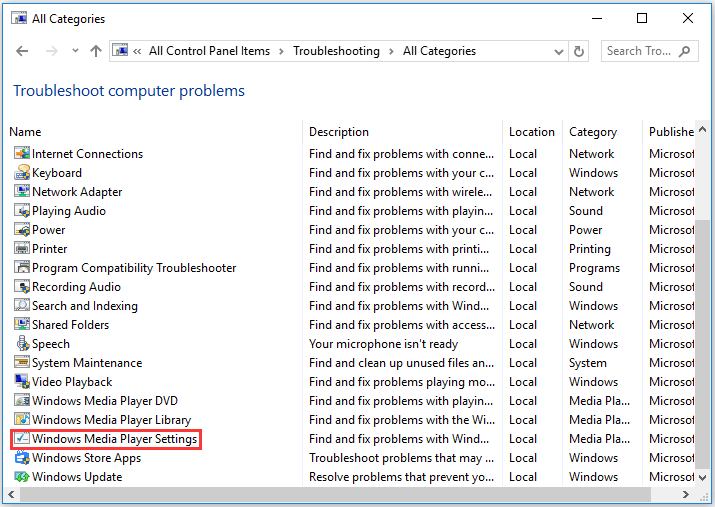This screenshot has height=507, width=715.
Task: Refresh the address bar view
Action: pos(579,51)
